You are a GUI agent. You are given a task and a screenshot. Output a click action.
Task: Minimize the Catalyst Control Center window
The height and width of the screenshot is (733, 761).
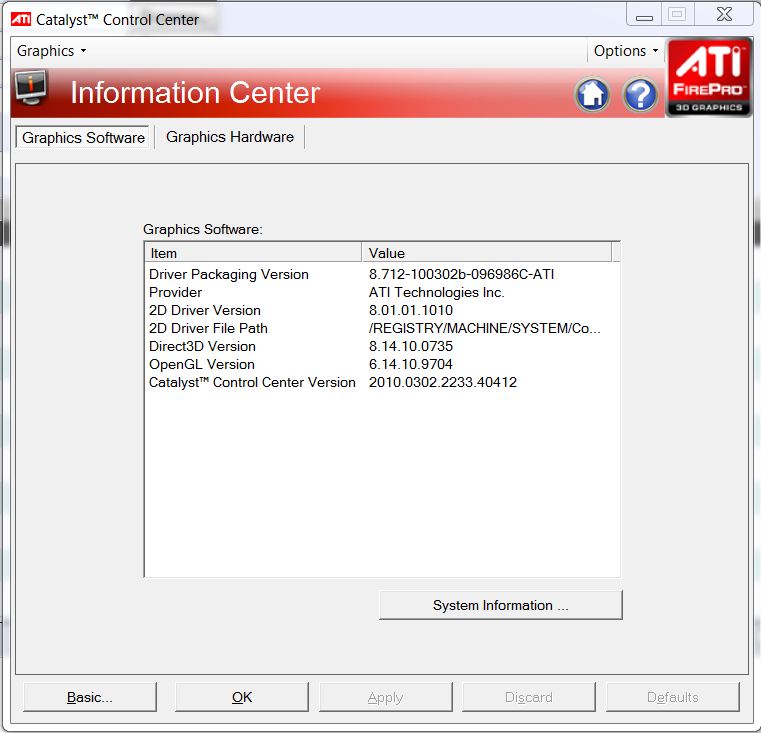tap(644, 15)
